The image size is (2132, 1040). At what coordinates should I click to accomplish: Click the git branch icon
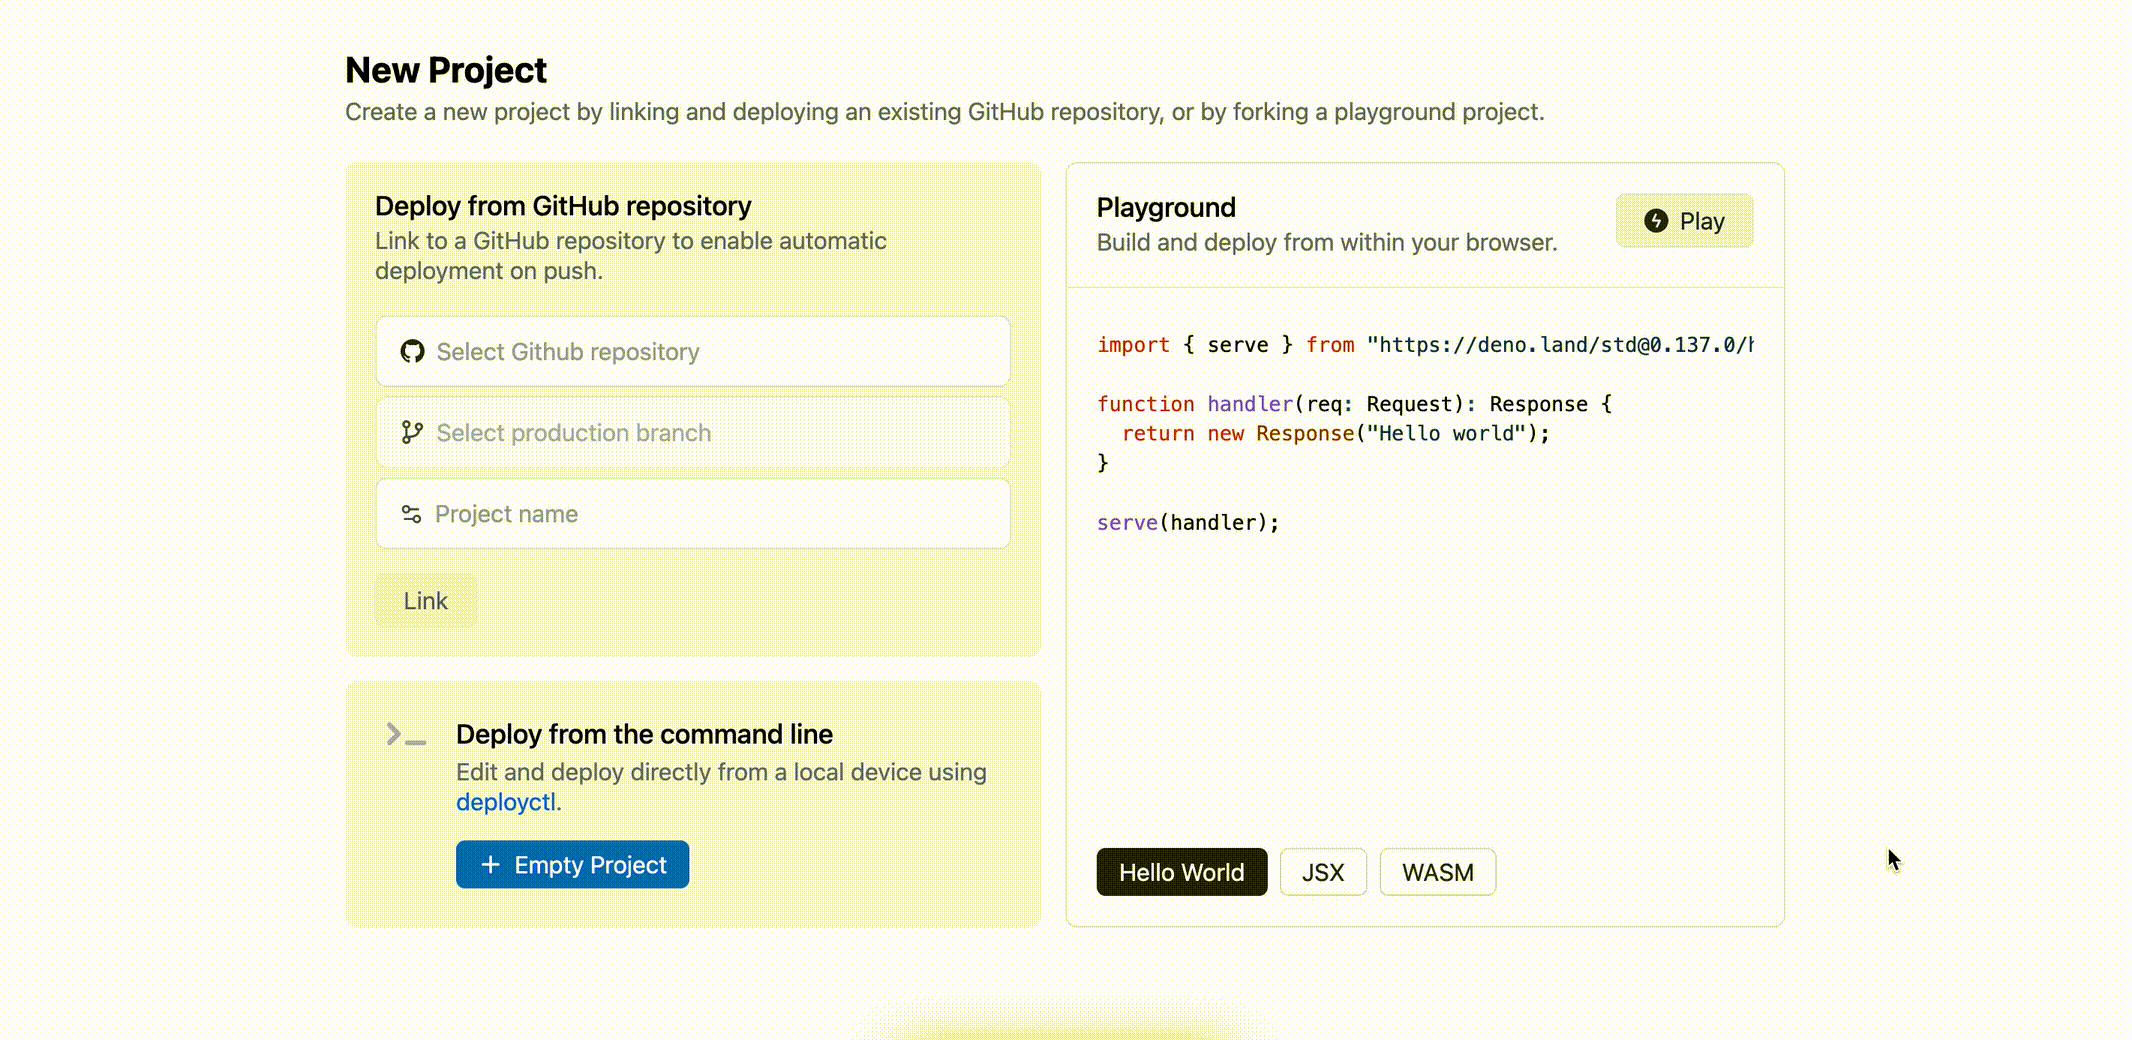pos(412,432)
